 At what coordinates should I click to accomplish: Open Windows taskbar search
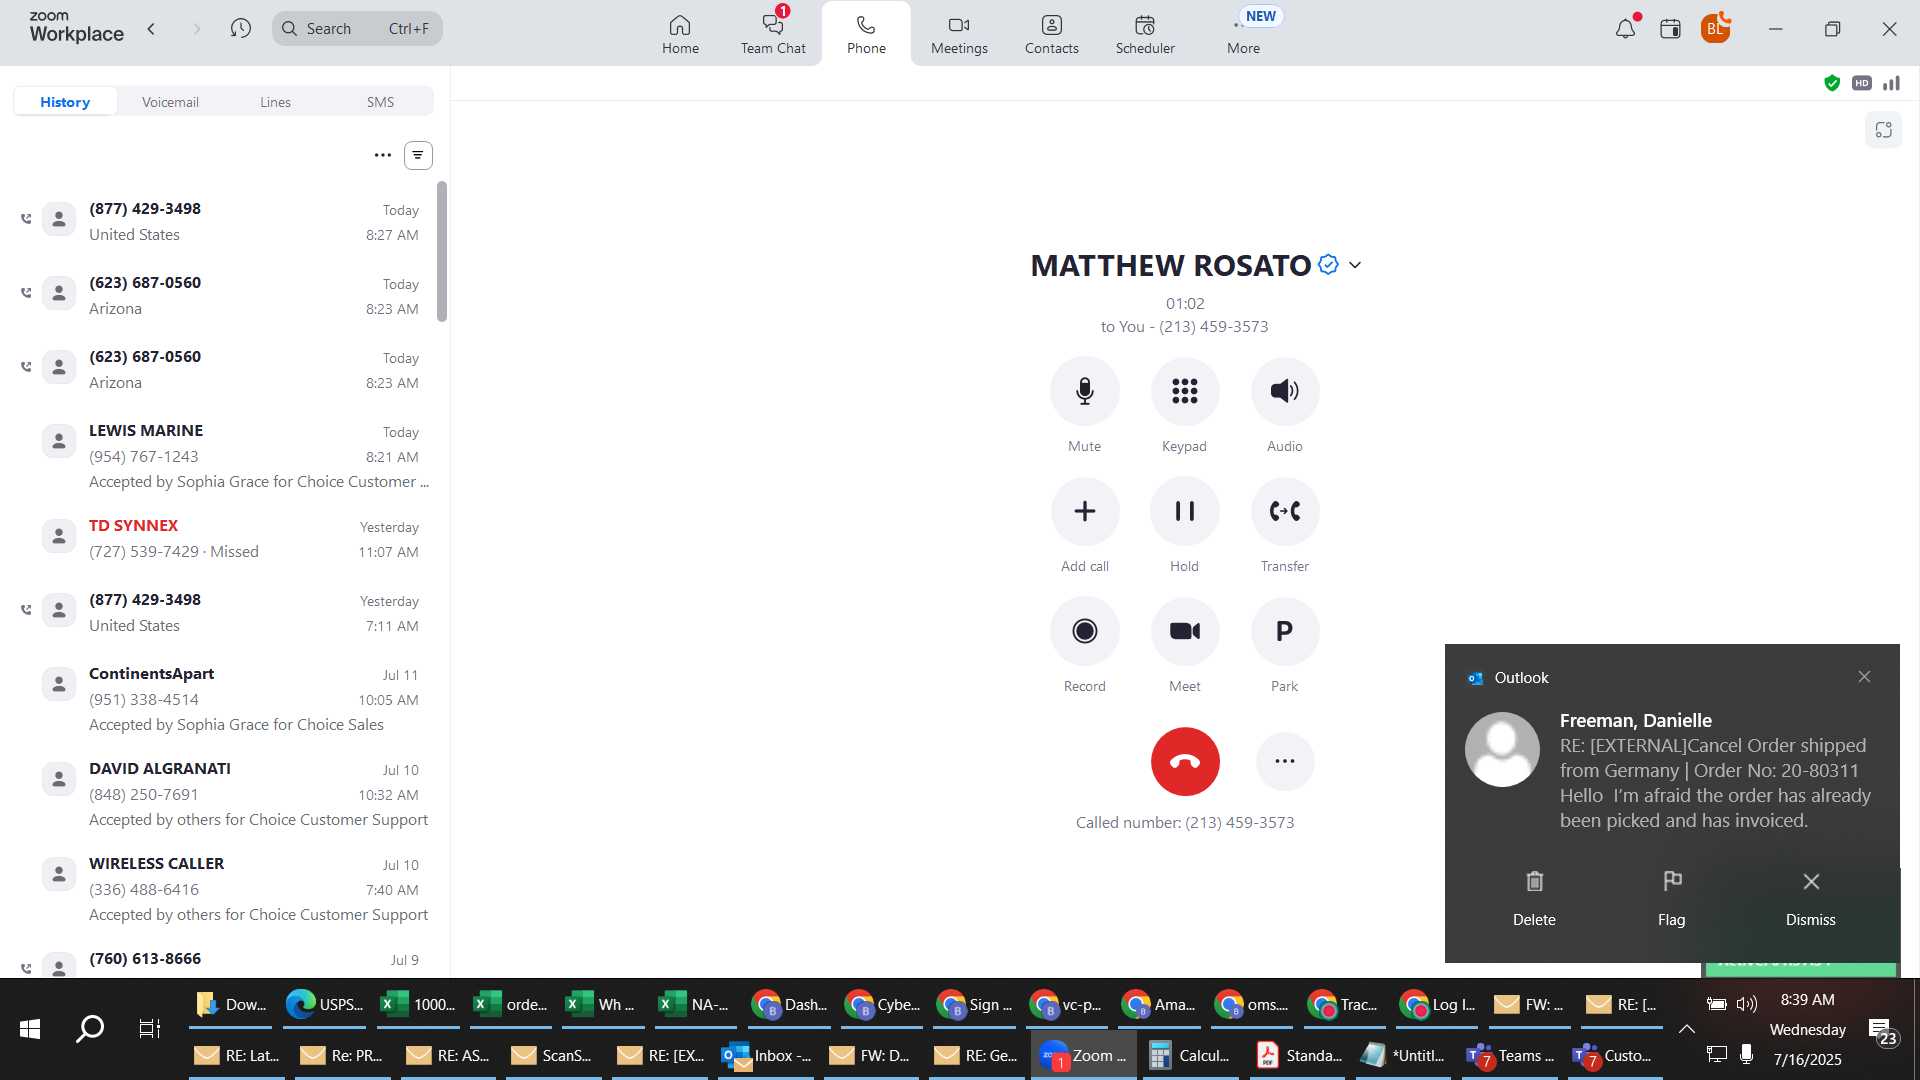[x=90, y=1029]
